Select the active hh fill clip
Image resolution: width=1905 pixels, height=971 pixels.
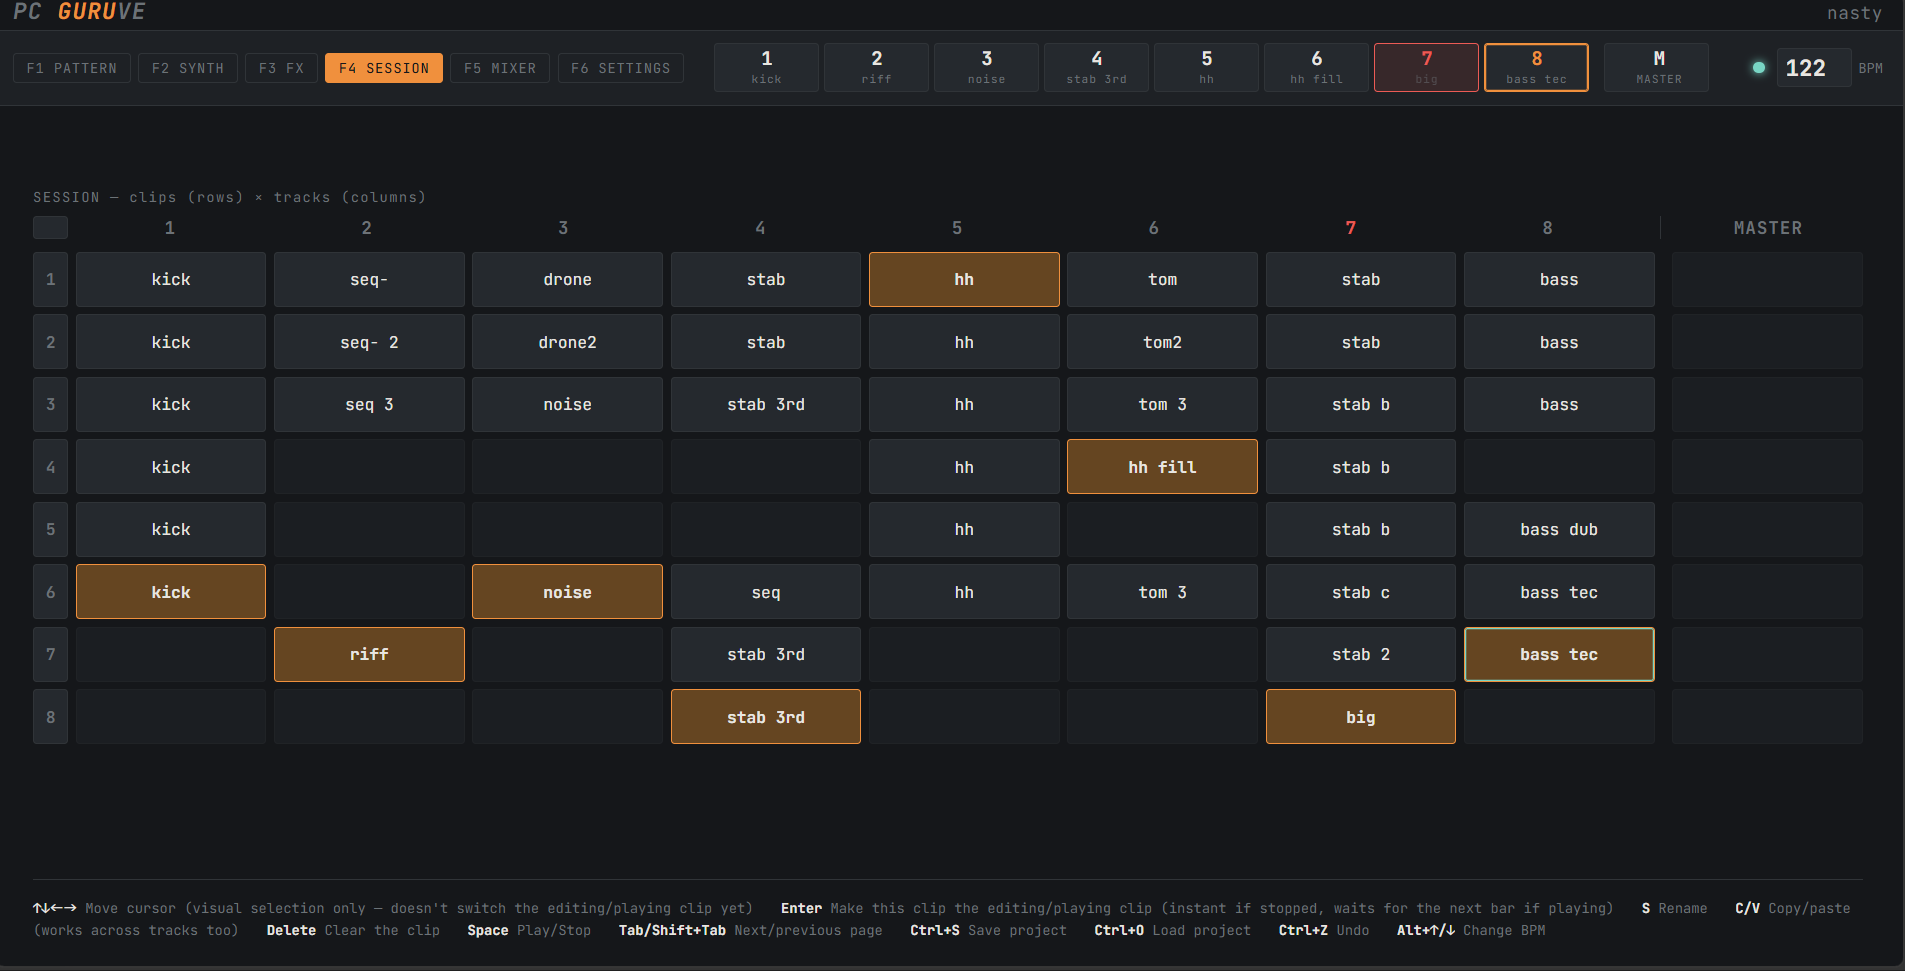coord(1162,467)
